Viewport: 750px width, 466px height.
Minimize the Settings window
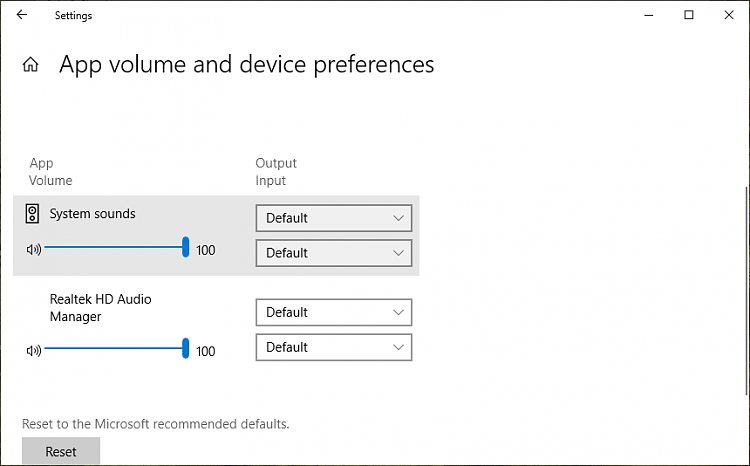coord(642,15)
